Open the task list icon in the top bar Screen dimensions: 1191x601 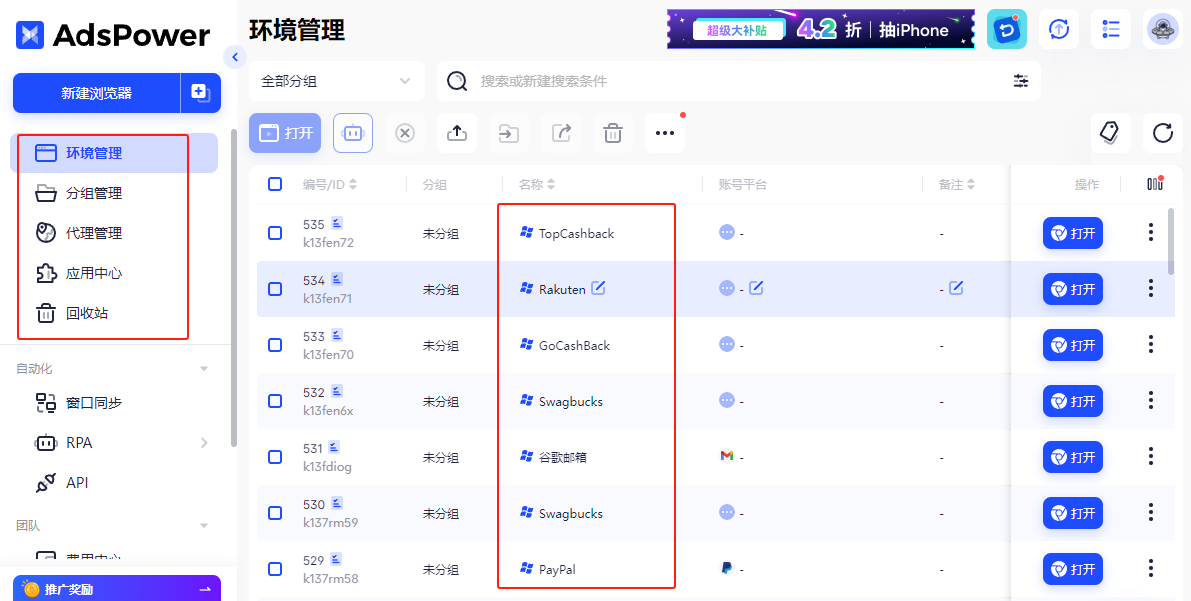(x=1110, y=30)
